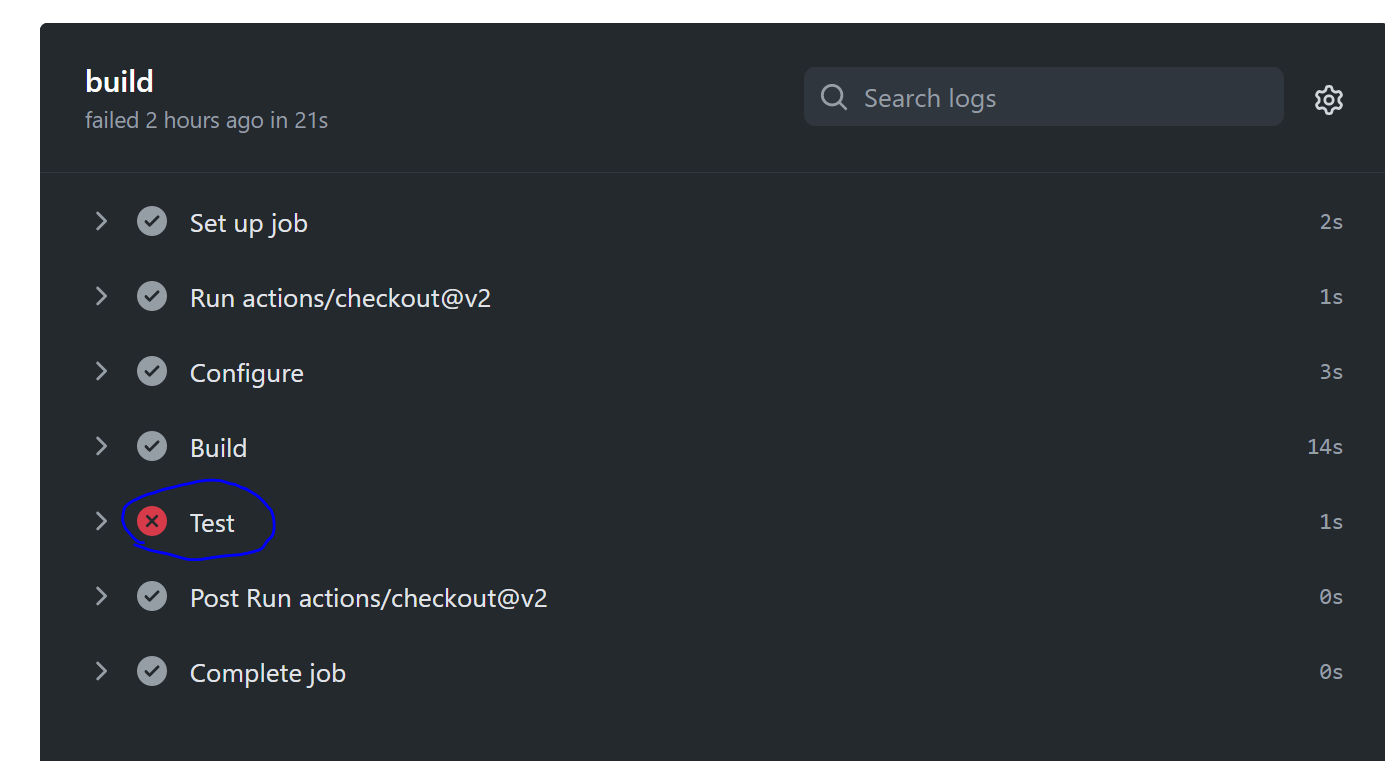Viewport: 1385px width, 761px height.
Task: Click the success icon beside Complete job
Action: [152, 671]
